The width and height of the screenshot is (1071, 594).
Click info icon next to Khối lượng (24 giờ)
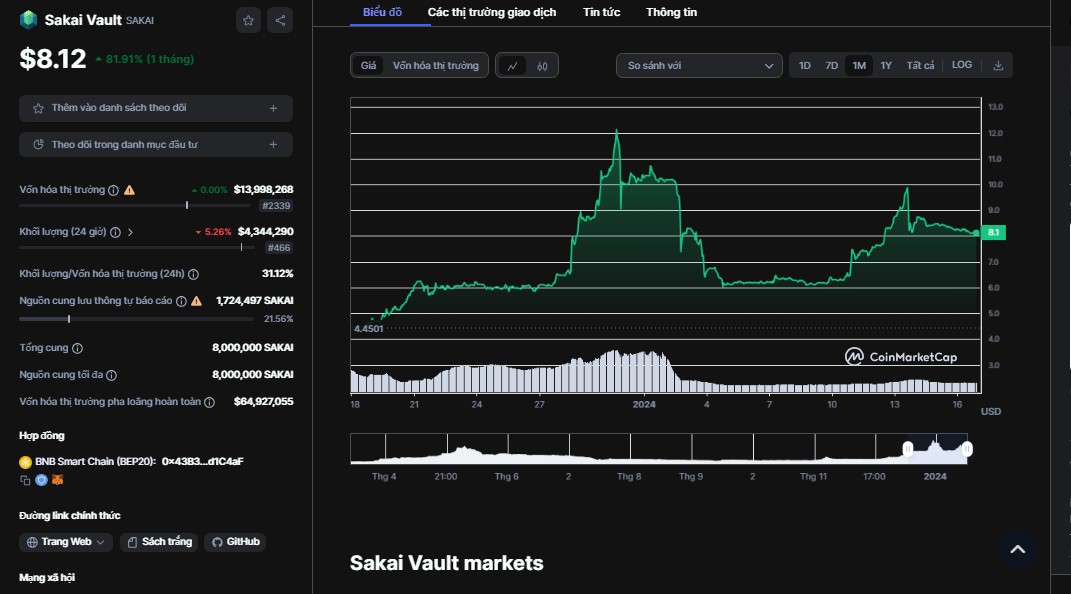(115, 232)
